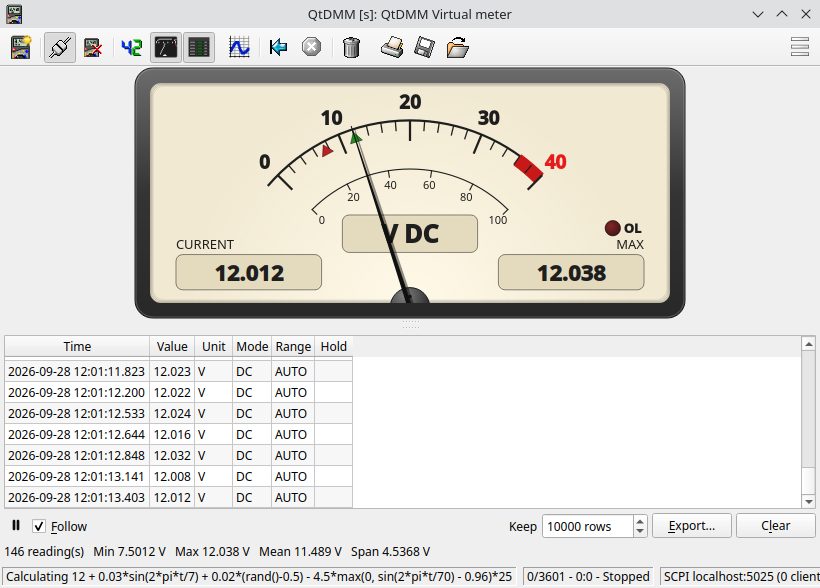820x588 pixels.
Task: Save data with the floppy disk icon
Action: pyautogui.click(x=424, y=48)
